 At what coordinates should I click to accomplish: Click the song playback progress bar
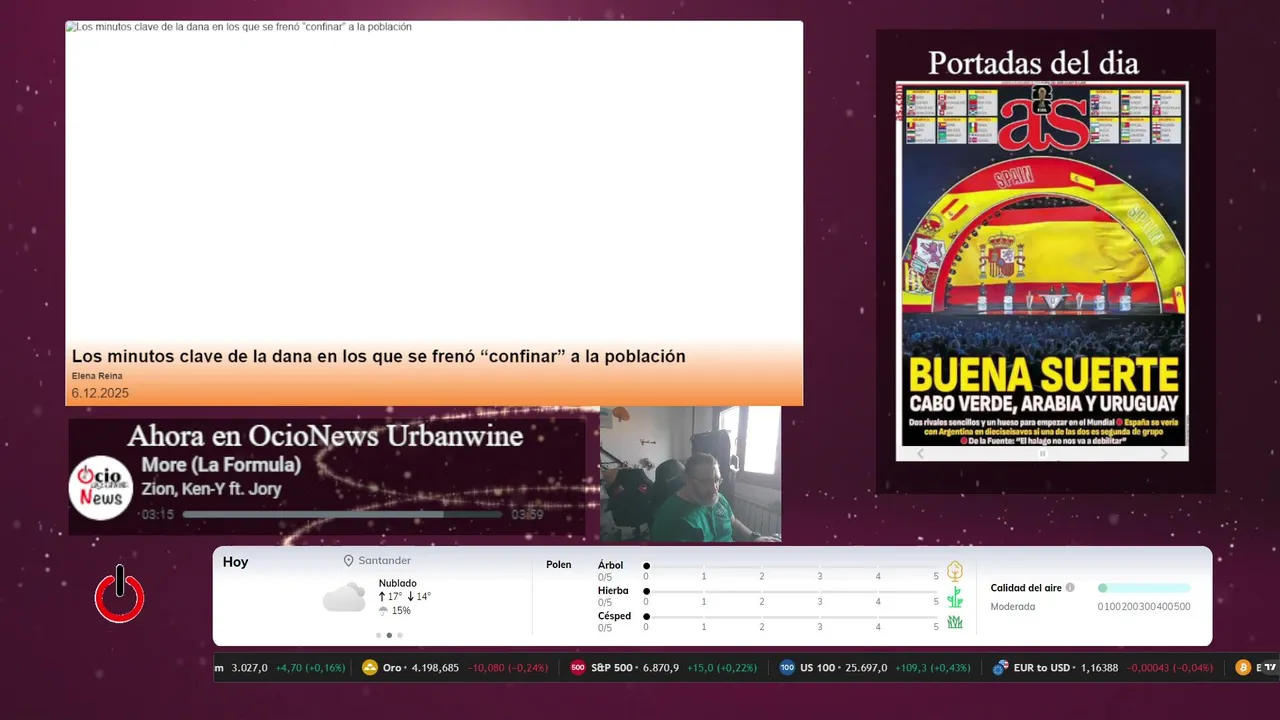click(342, 515)
